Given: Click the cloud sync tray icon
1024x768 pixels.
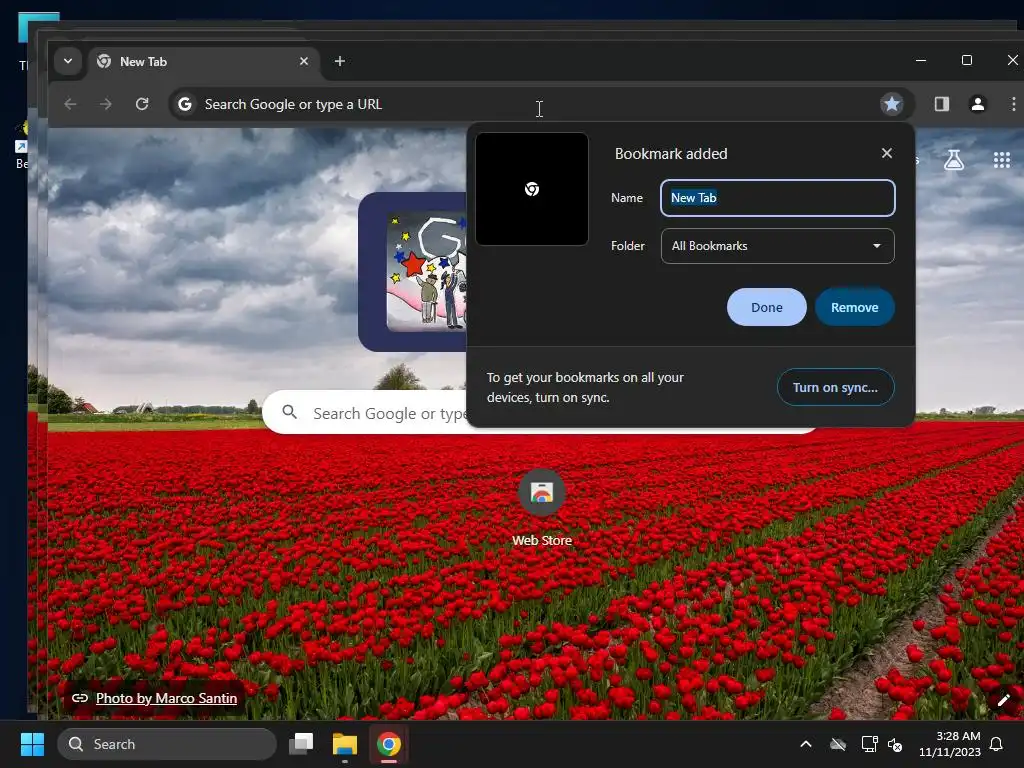Looking at the screenshot, I should coord(838,744).
